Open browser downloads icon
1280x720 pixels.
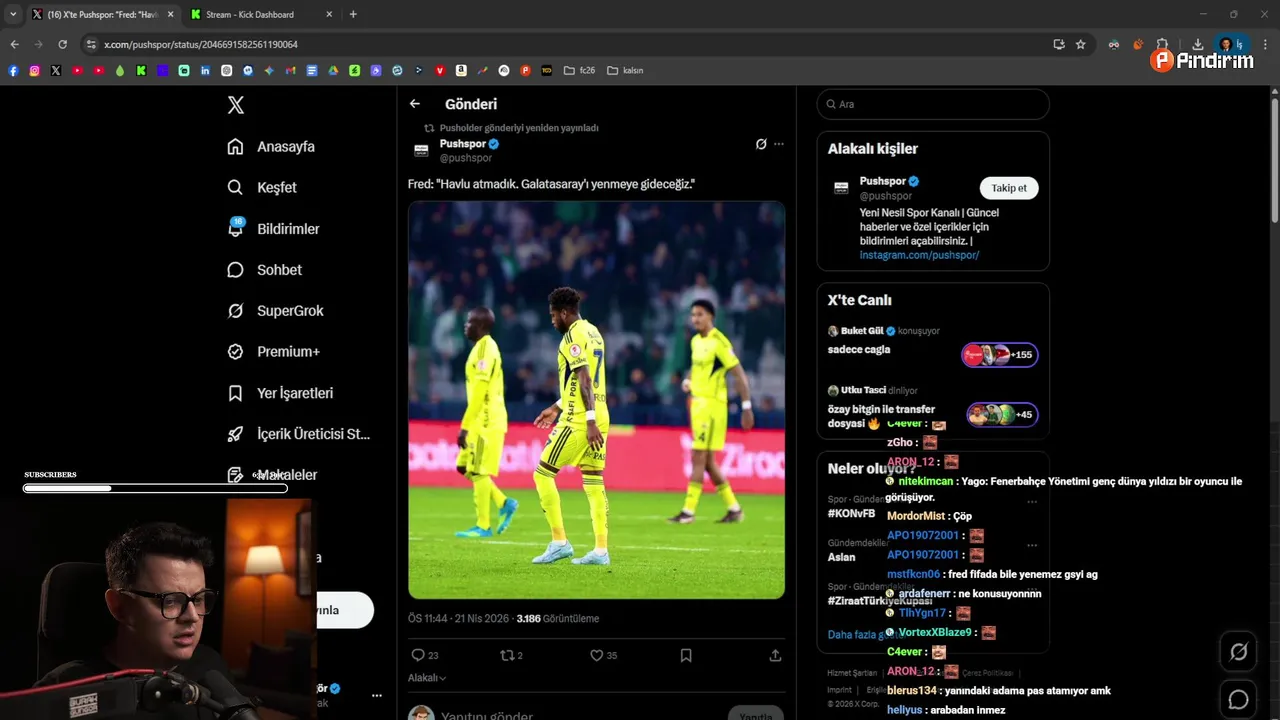point(1198,44)
